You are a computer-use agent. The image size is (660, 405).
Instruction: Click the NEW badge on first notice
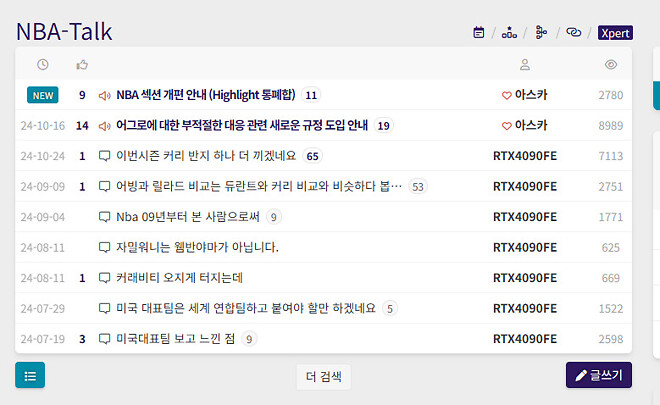pyautogui.click(x=43, y=95)
